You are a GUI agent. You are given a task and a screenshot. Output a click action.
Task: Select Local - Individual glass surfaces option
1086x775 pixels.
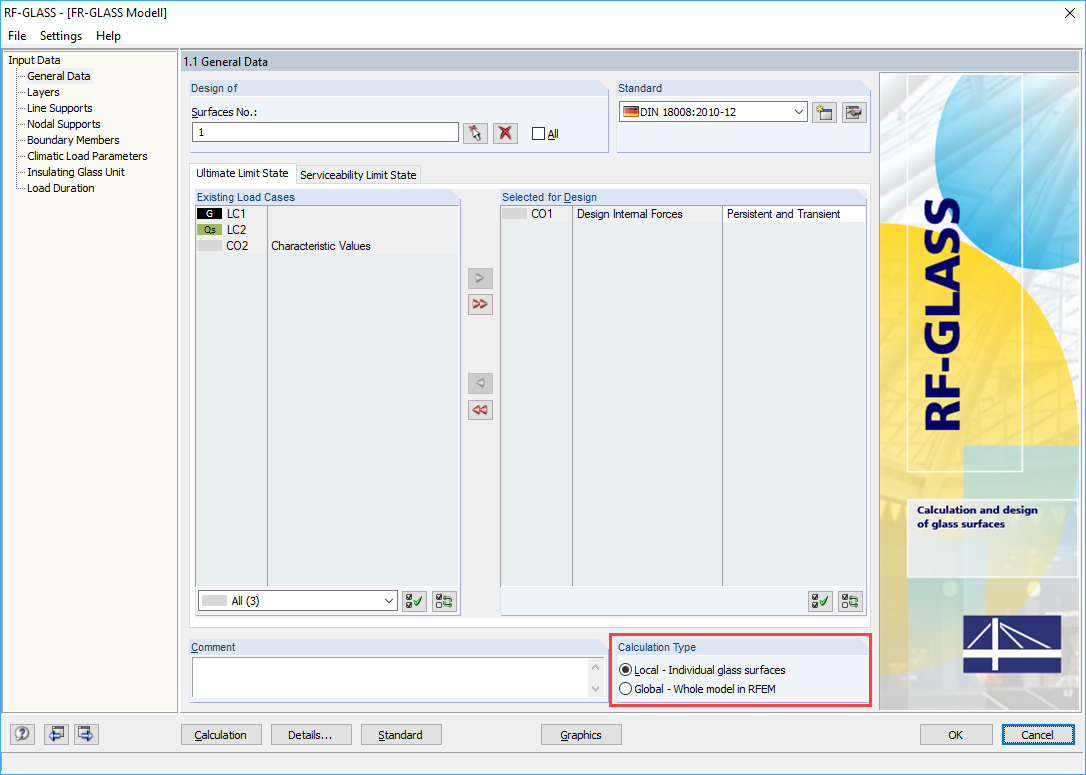625,670
